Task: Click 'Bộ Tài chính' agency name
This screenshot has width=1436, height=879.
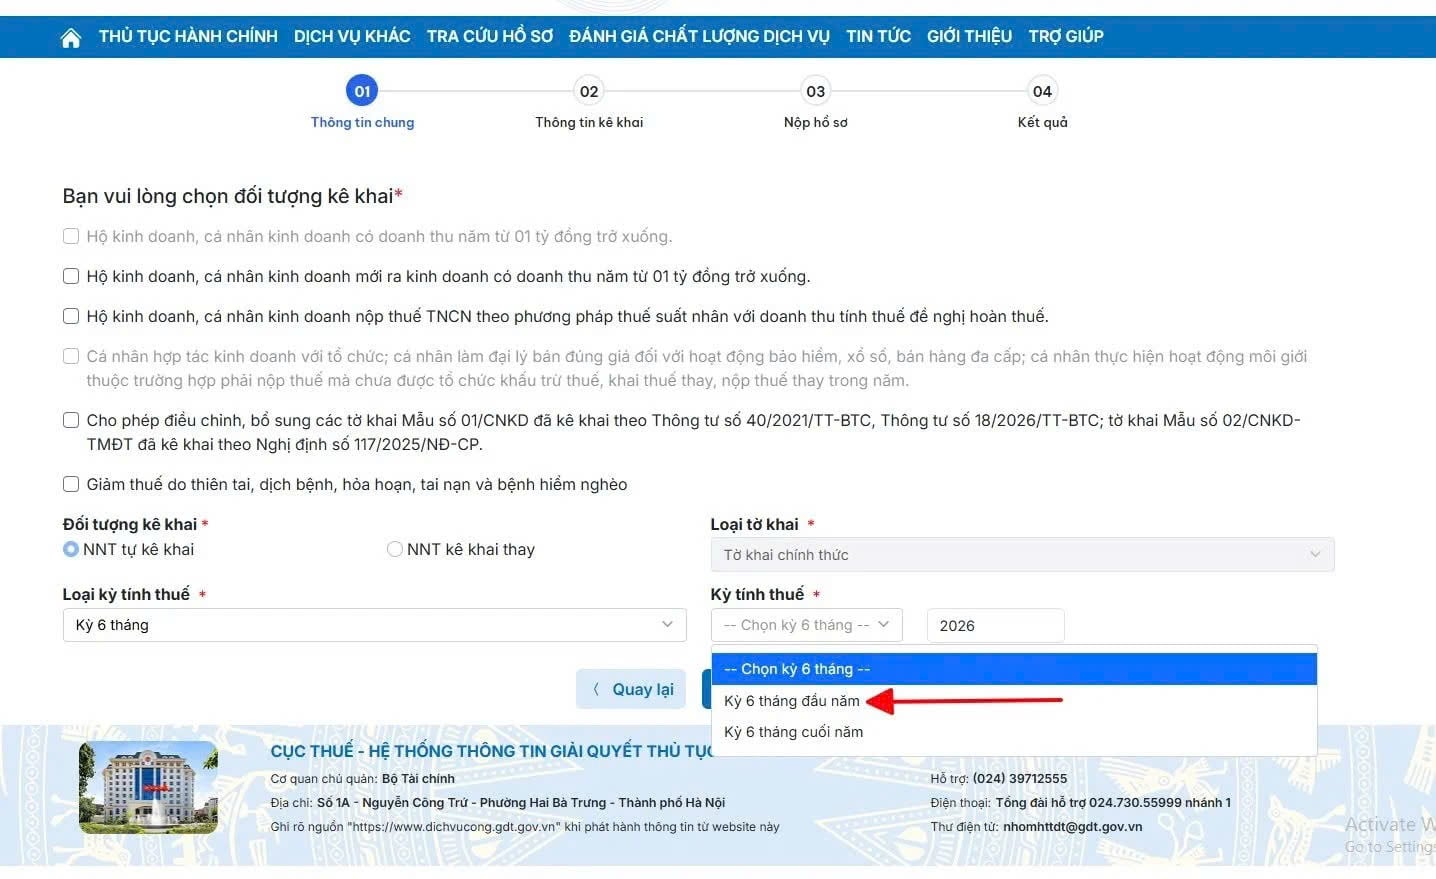Action: click(x=418, y=779)
